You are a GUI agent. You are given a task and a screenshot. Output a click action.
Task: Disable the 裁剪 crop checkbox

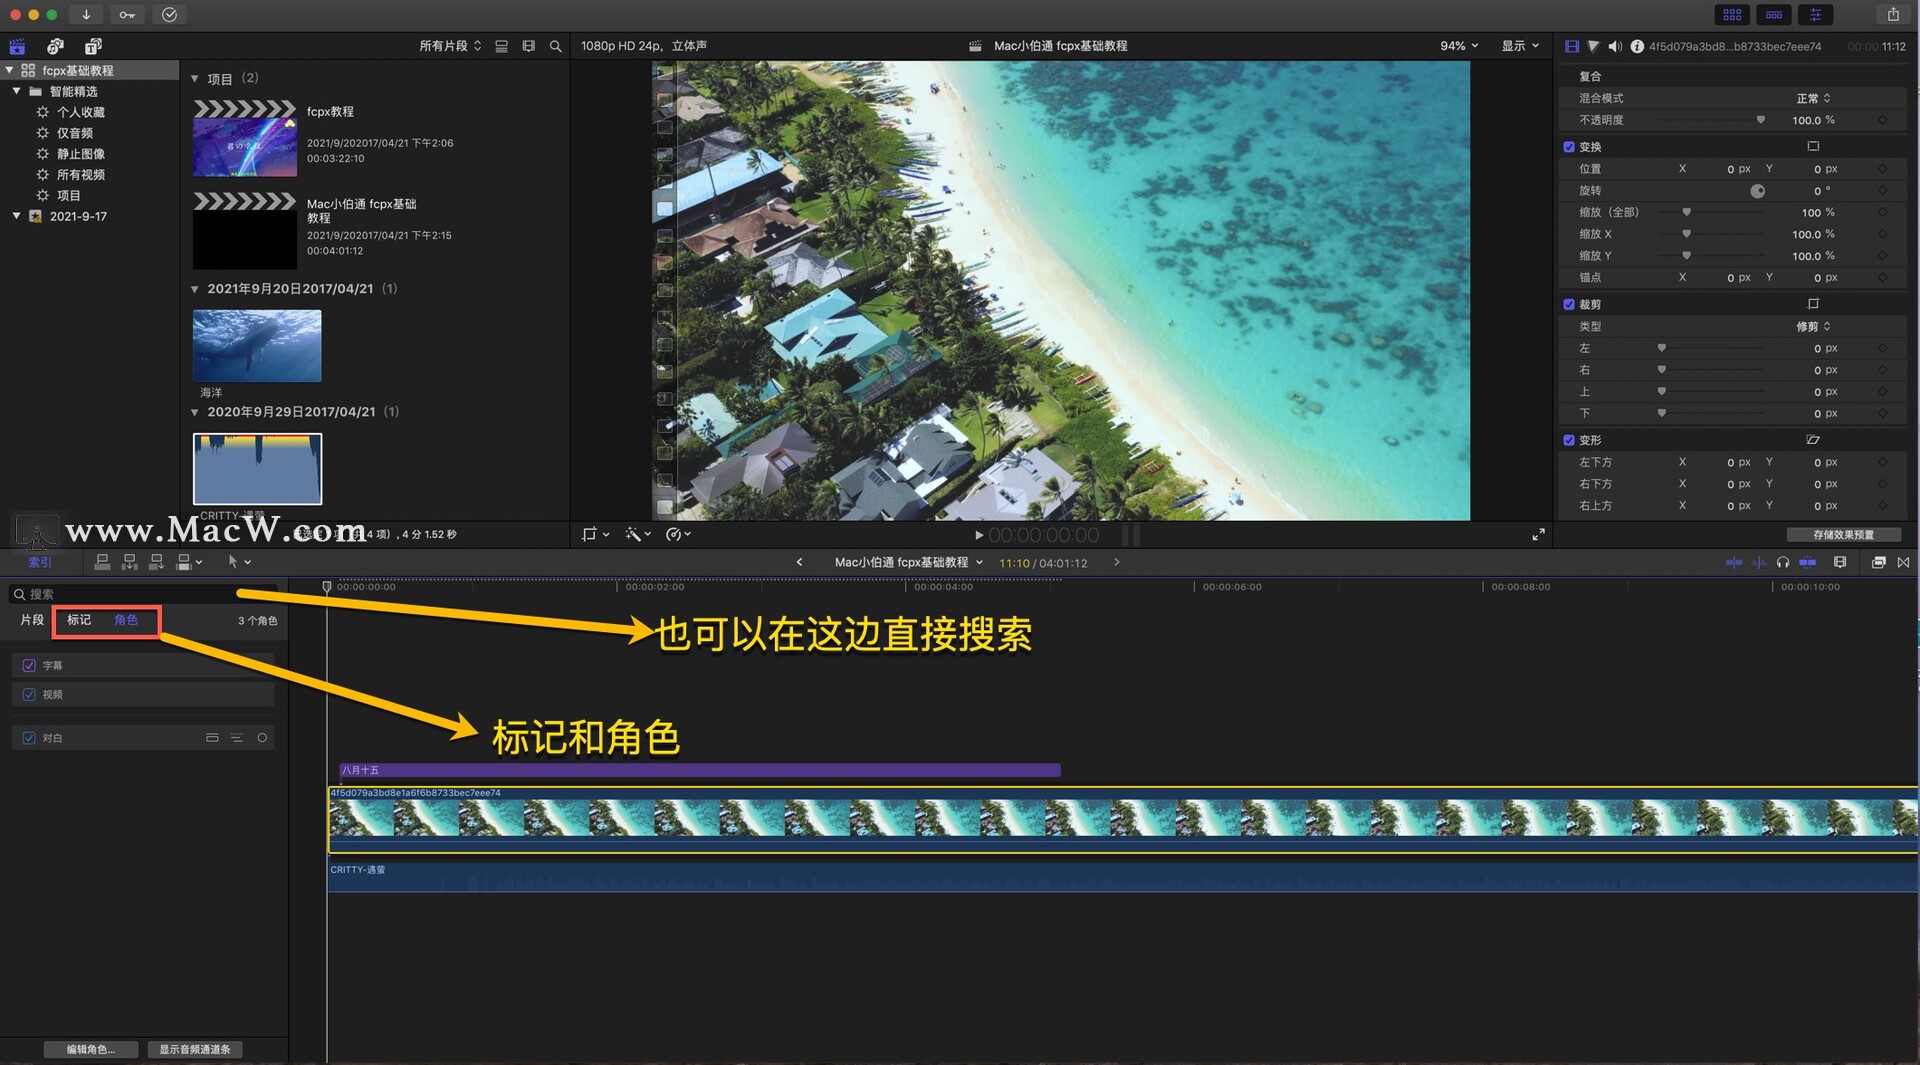click(x=1569, y=304)
